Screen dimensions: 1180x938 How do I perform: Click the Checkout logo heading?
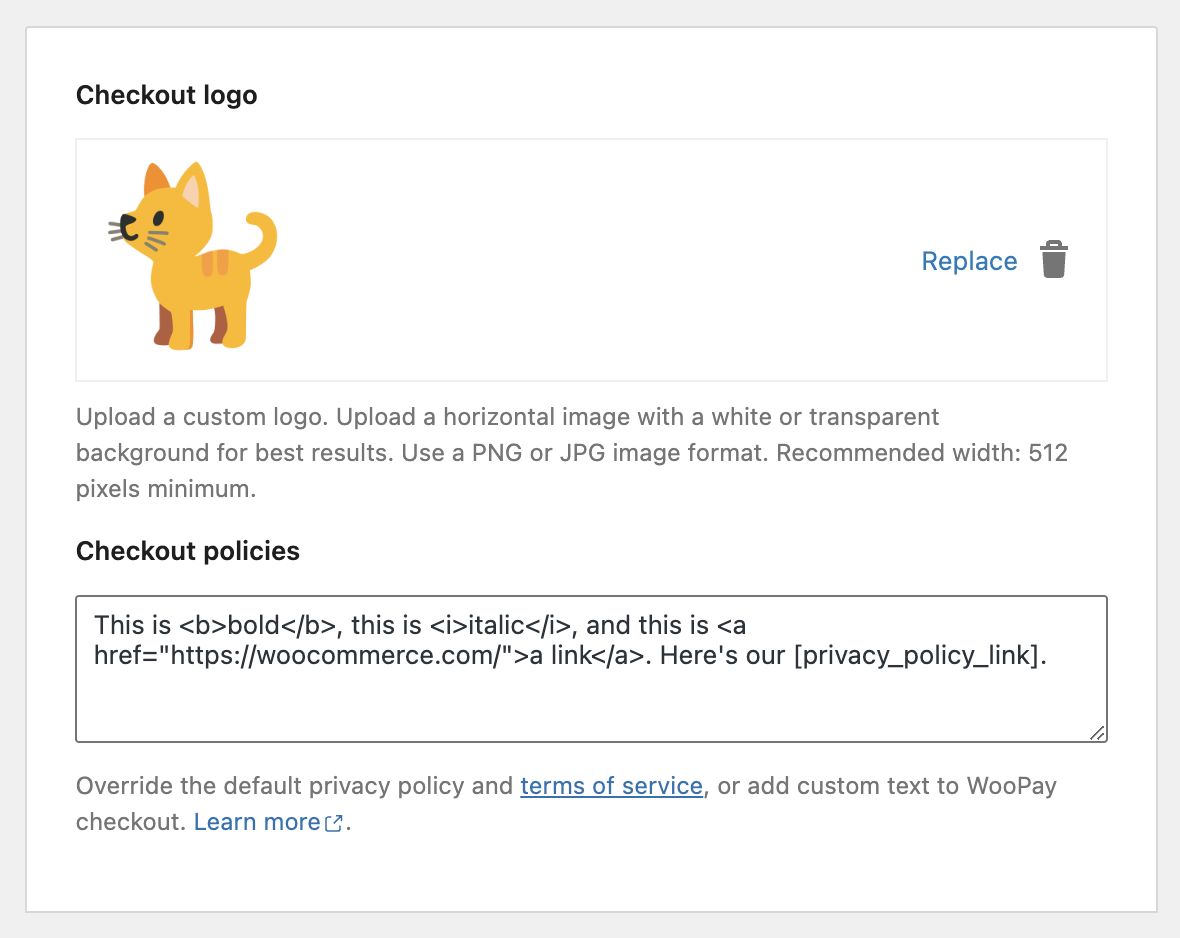click(x=167, y=95)
